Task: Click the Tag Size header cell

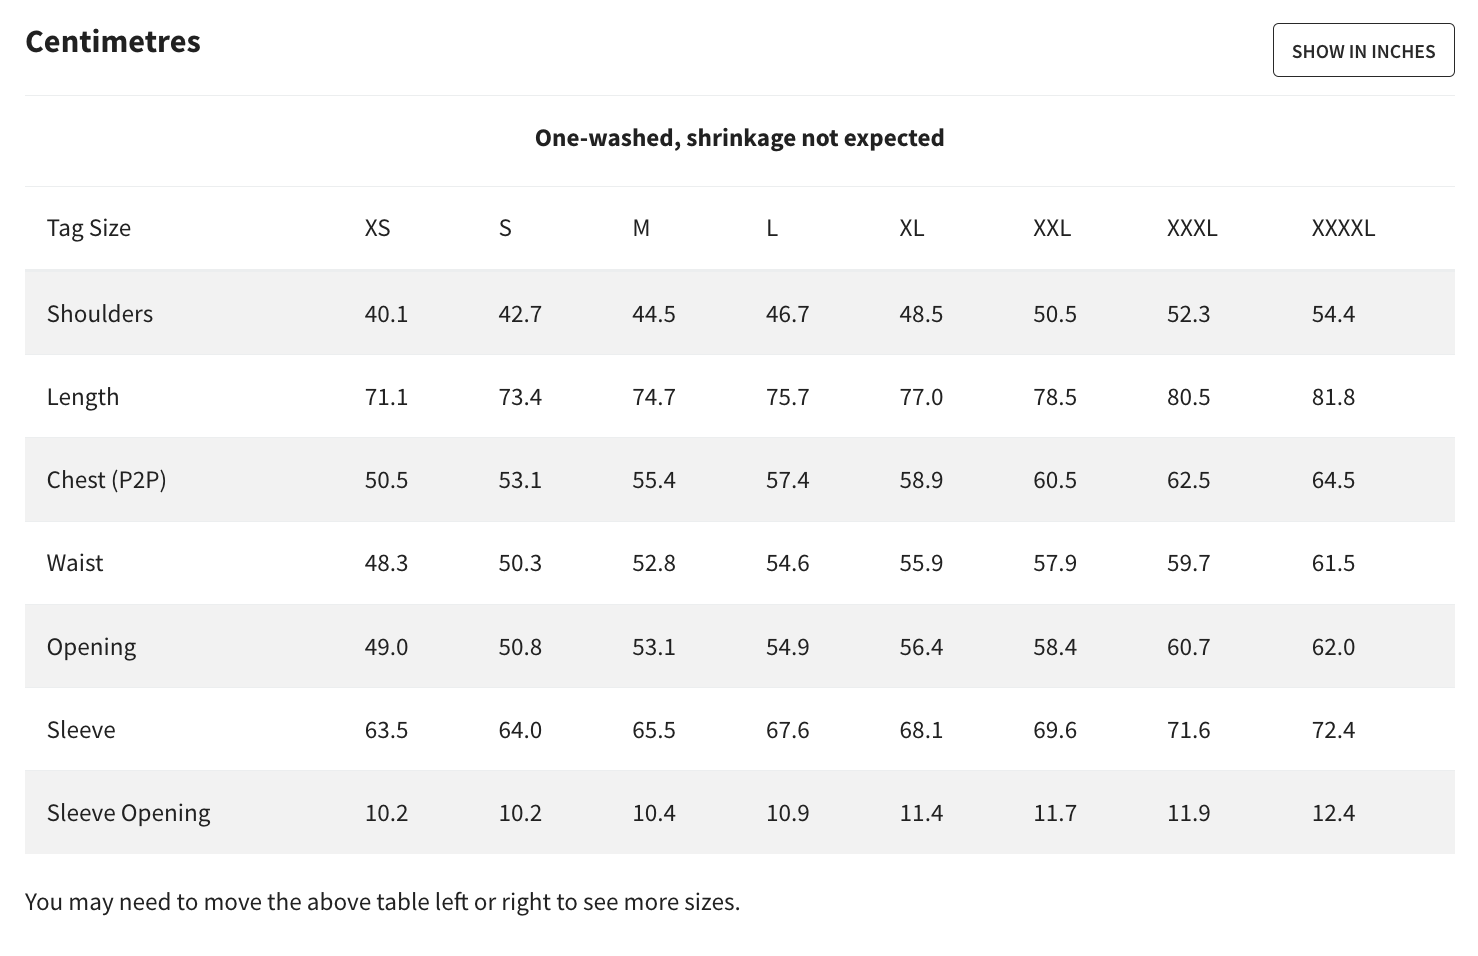Action: point(88,228)
